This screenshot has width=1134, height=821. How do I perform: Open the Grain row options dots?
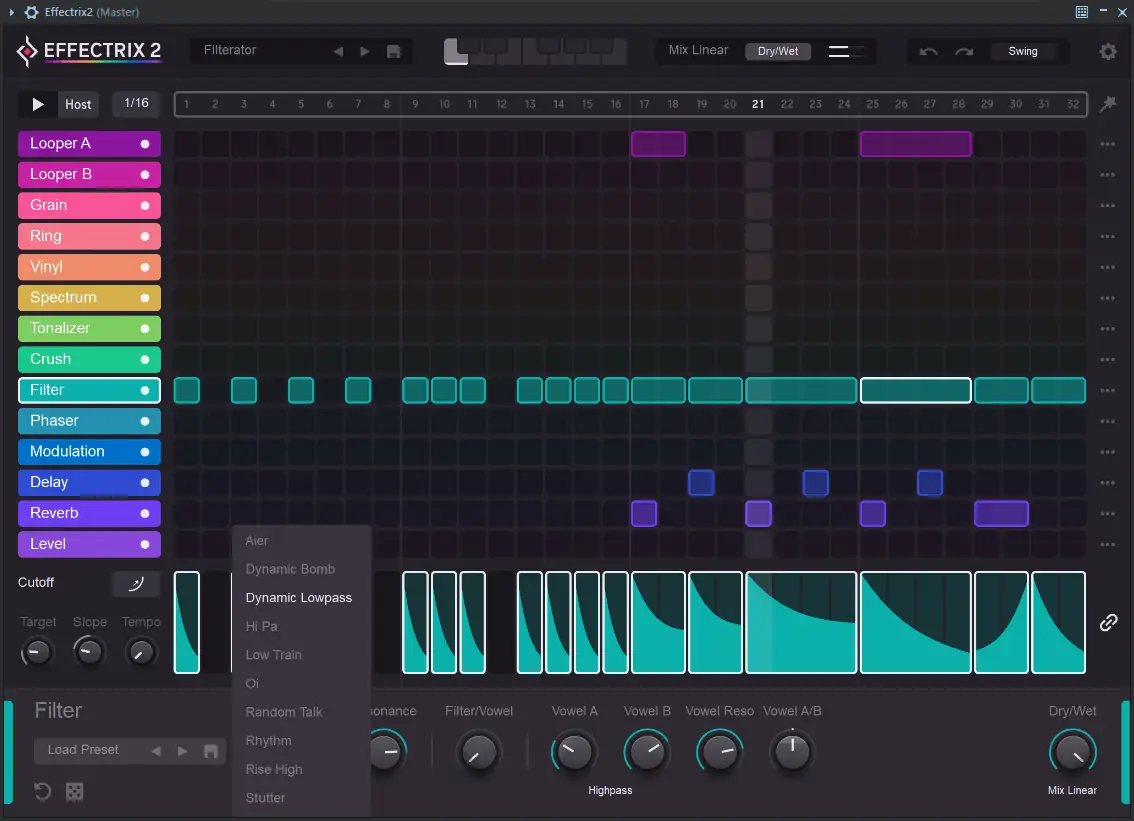pyautogui.click(x=1107, y=205)
